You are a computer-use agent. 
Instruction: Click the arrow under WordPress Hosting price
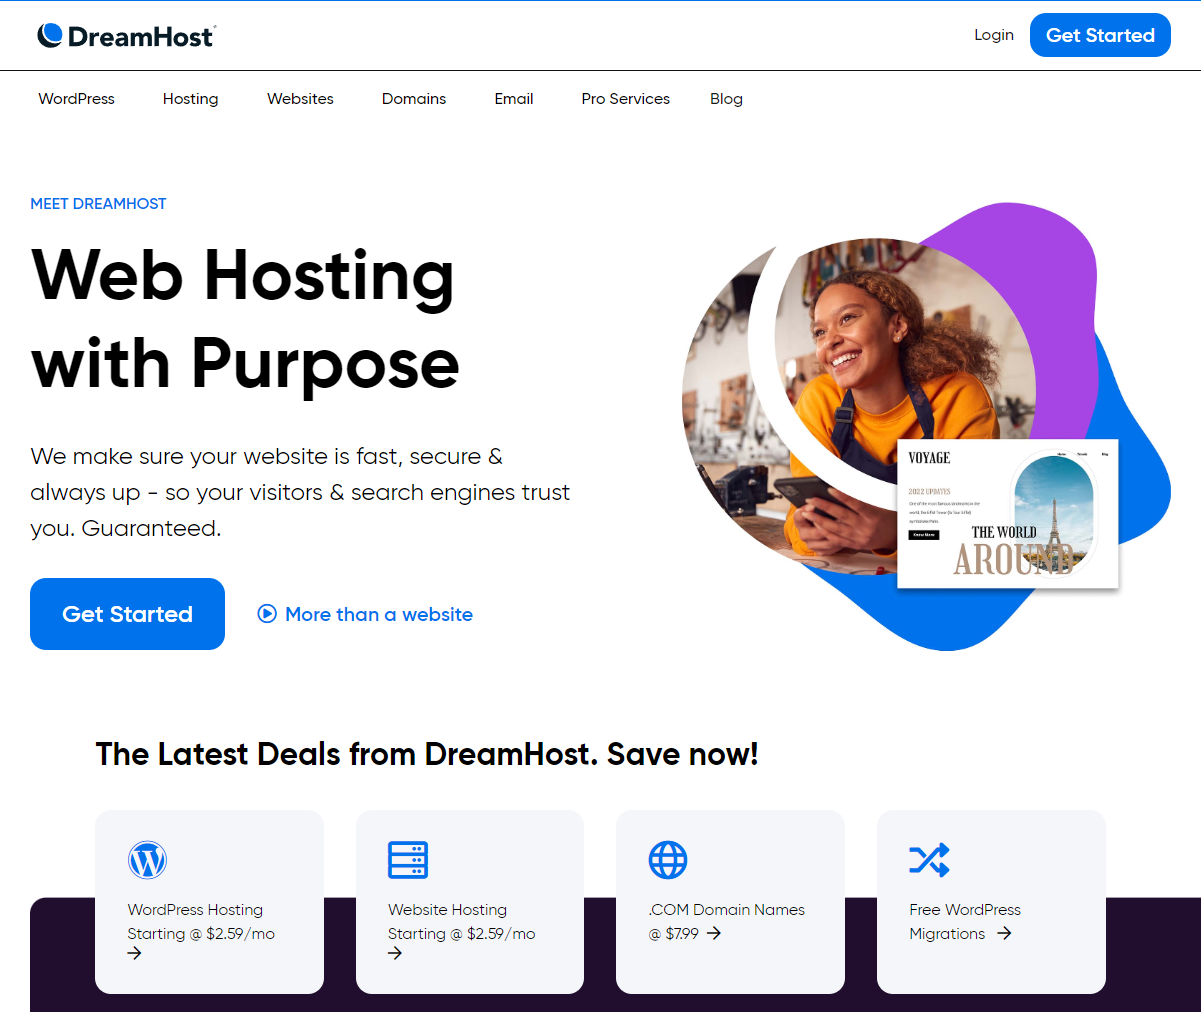(x=135, y=954)
